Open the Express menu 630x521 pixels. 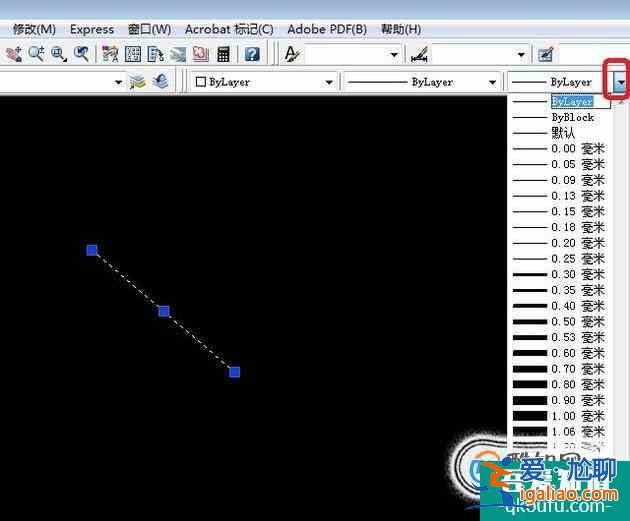(92, 29)
